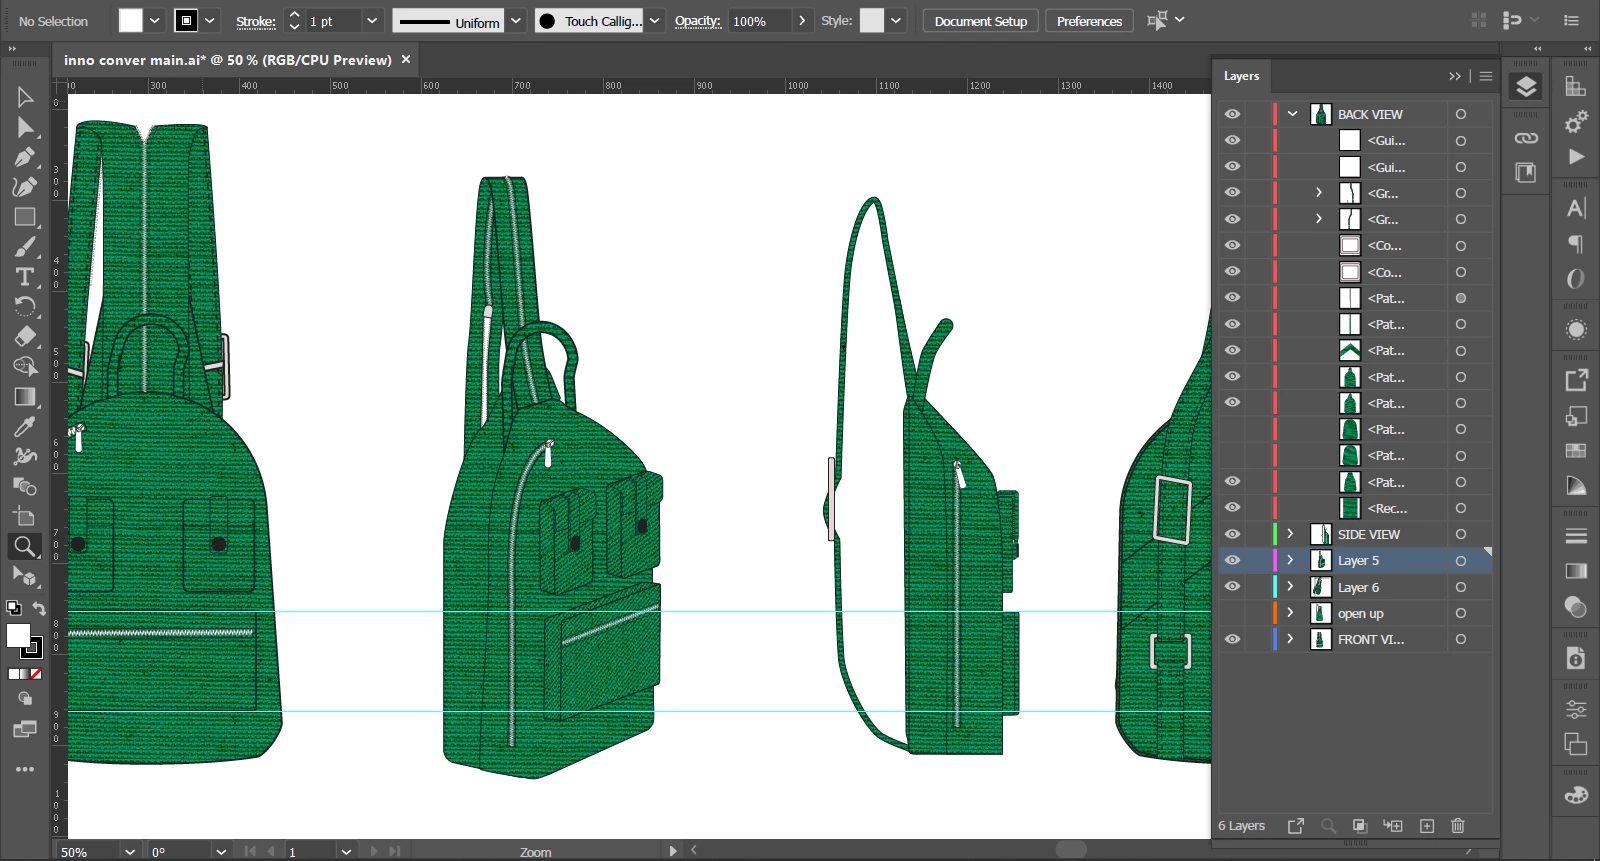Open Document Setup

tap(981, 21)
